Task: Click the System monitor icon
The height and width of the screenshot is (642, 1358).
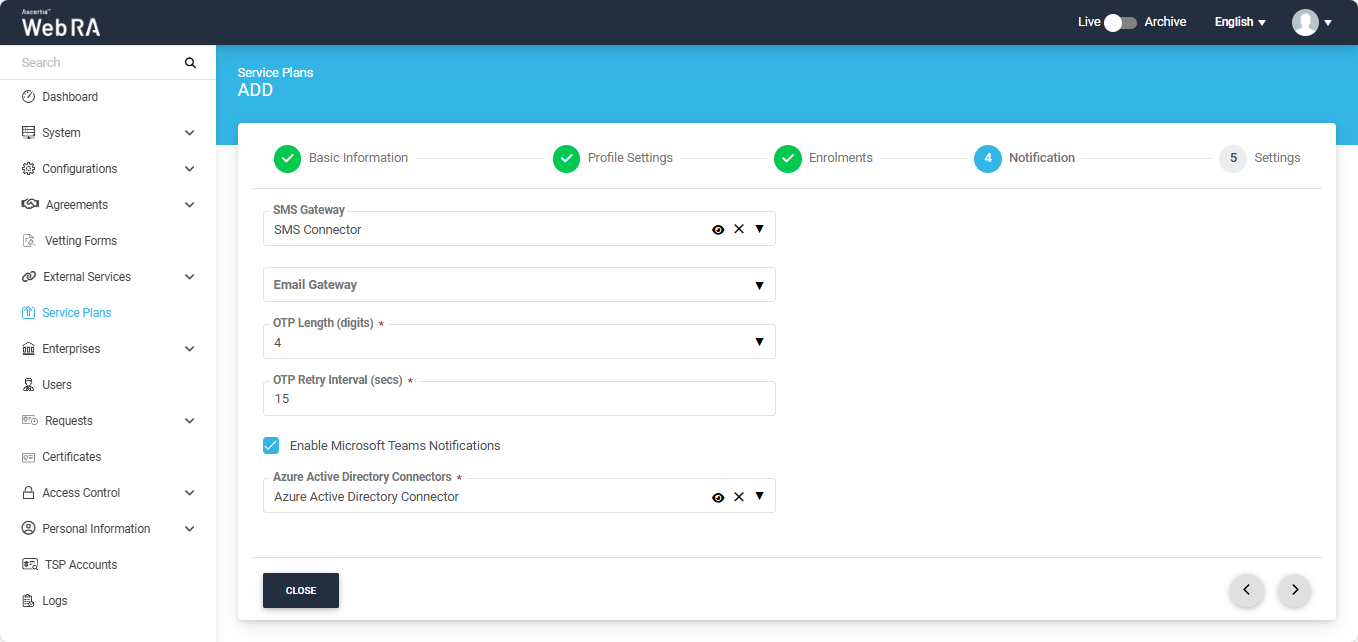Action: point(28,133)
